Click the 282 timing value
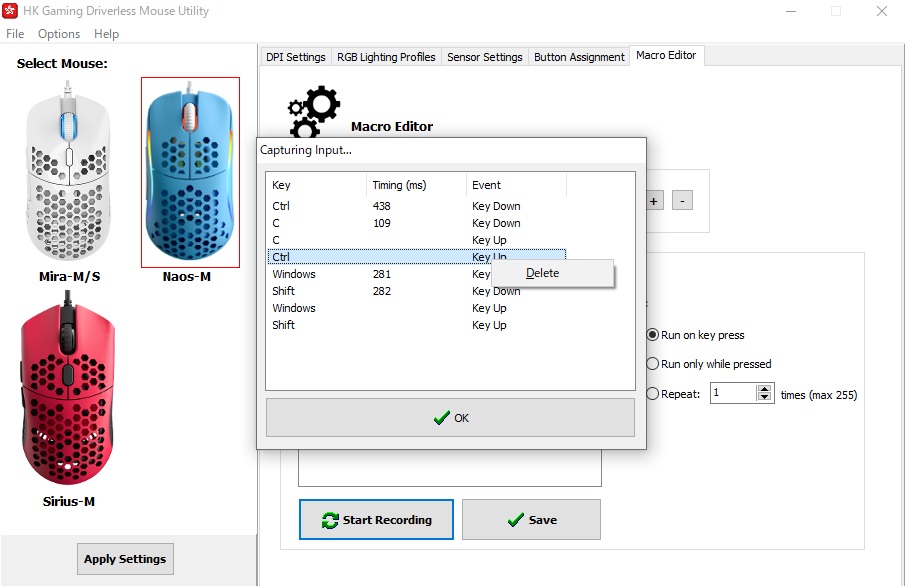This screenshot has width=905, height=586. coord(382,291)
